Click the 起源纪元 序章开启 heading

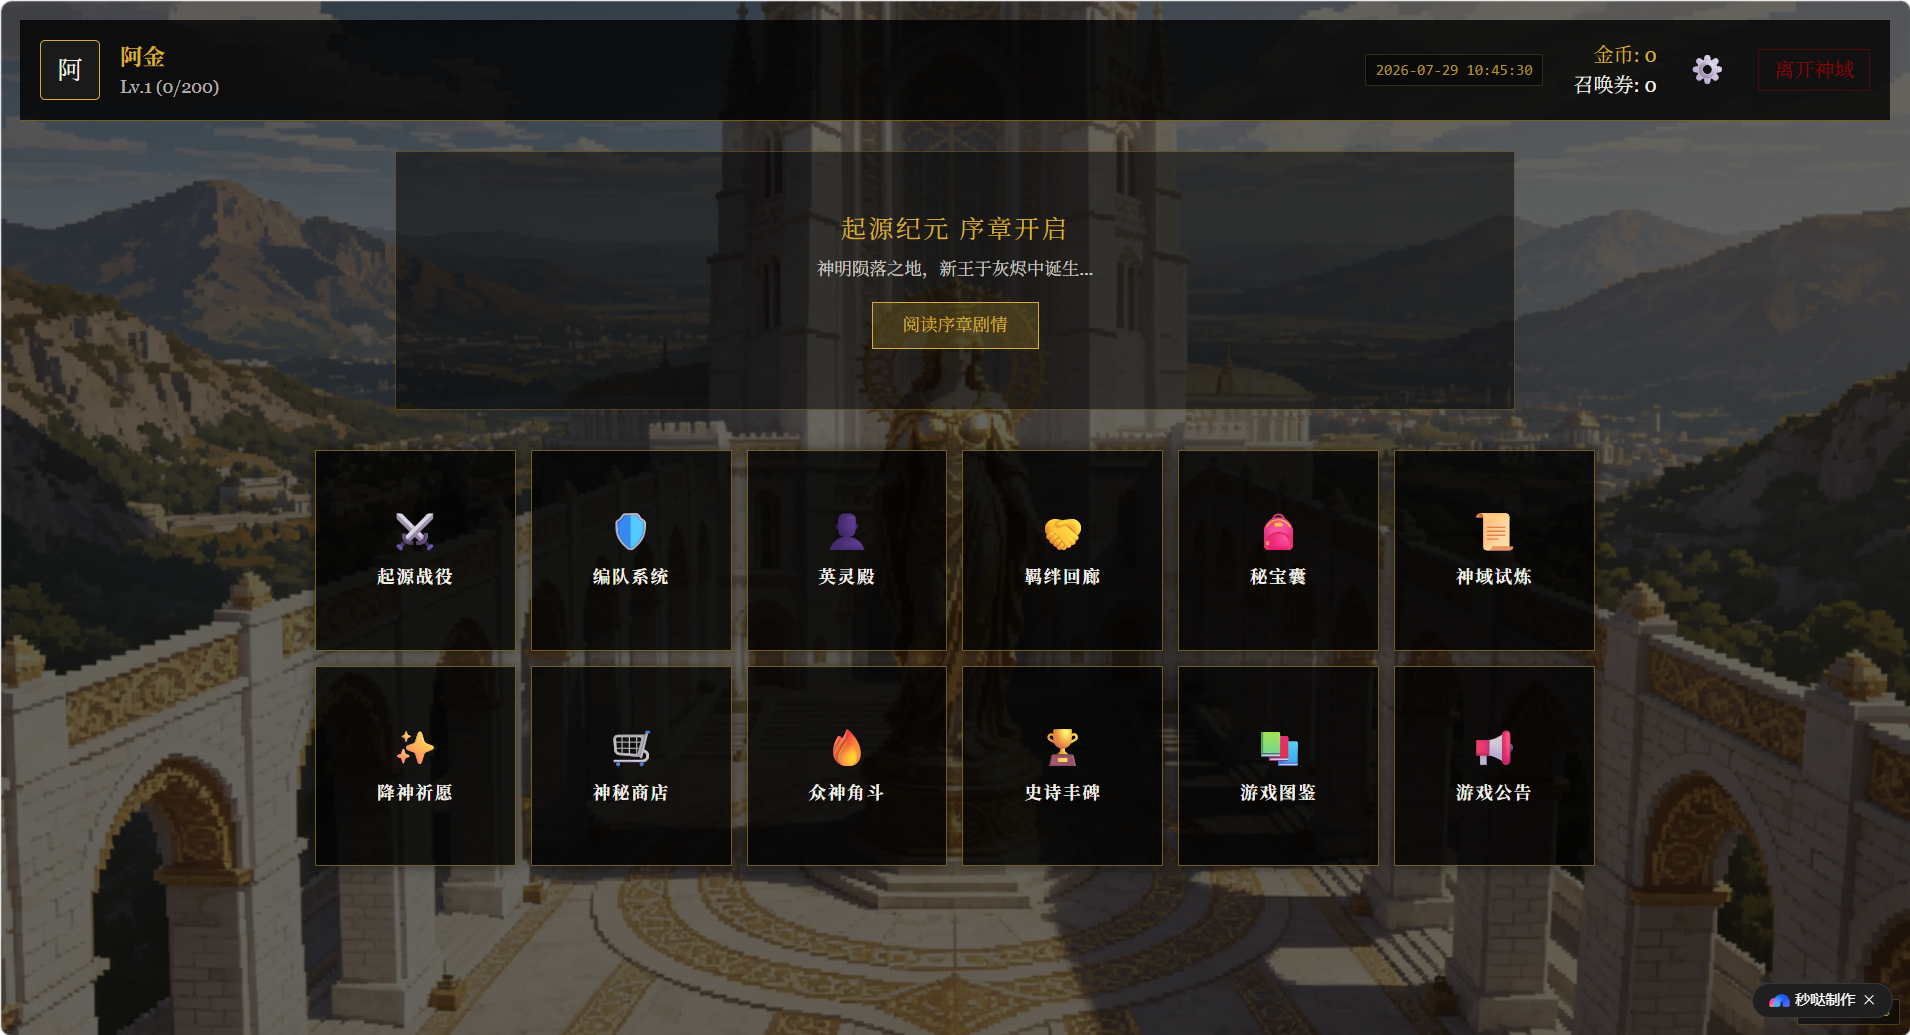coord(954,229)
